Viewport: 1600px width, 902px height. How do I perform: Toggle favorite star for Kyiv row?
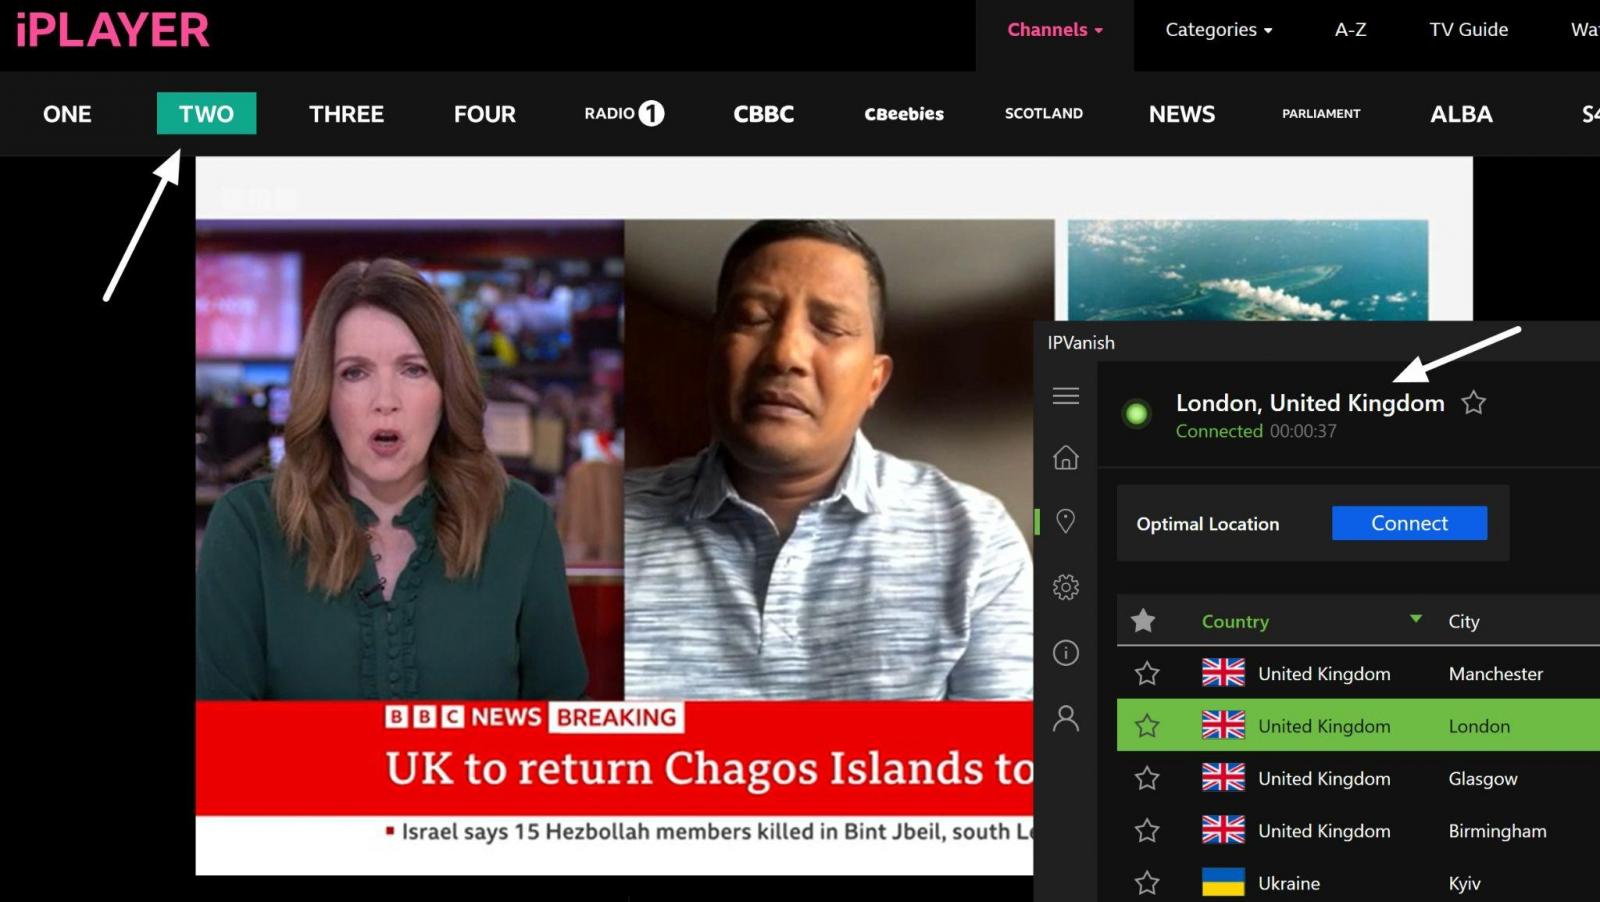pos(1147,883)
